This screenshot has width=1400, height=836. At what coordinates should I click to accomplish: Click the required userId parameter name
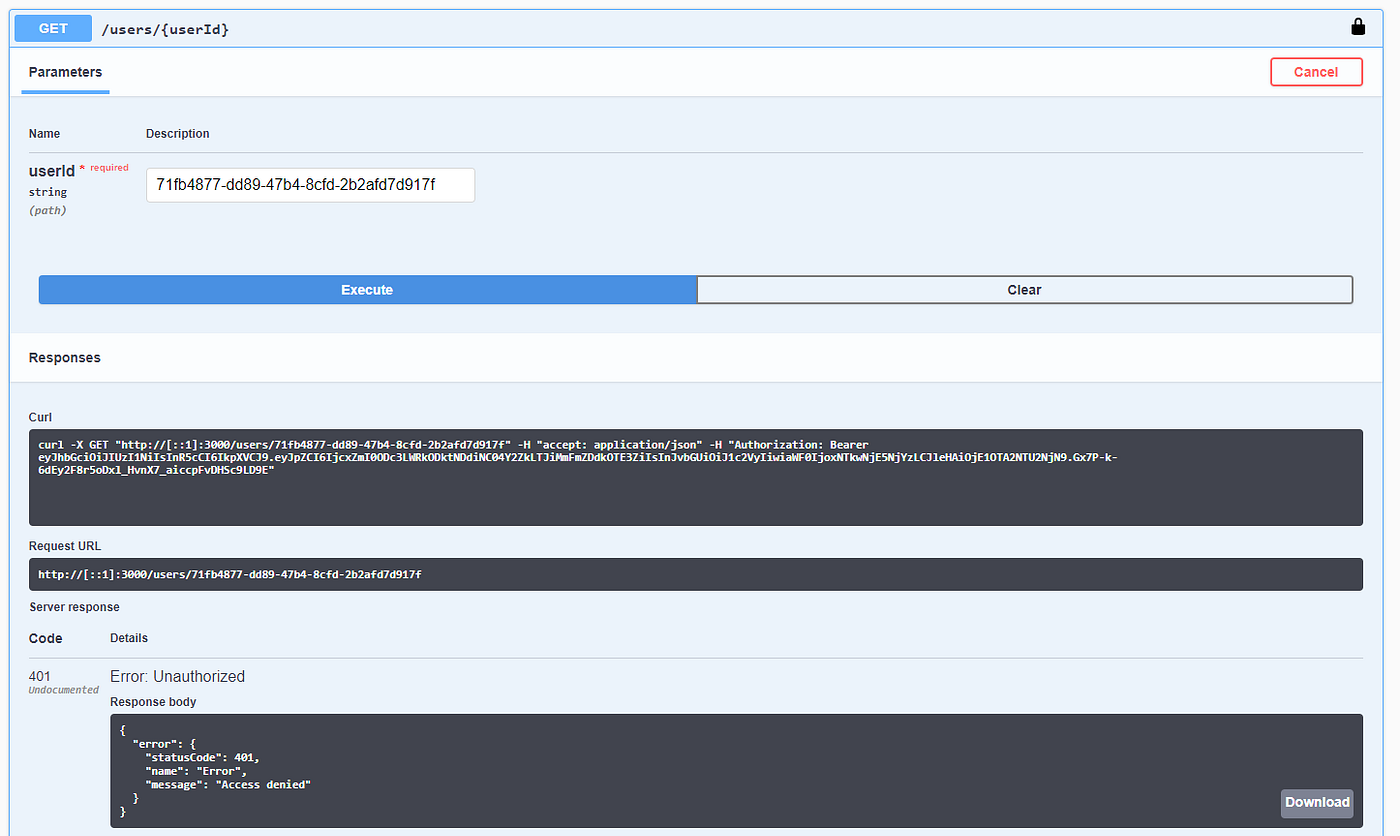click(52, 170)
